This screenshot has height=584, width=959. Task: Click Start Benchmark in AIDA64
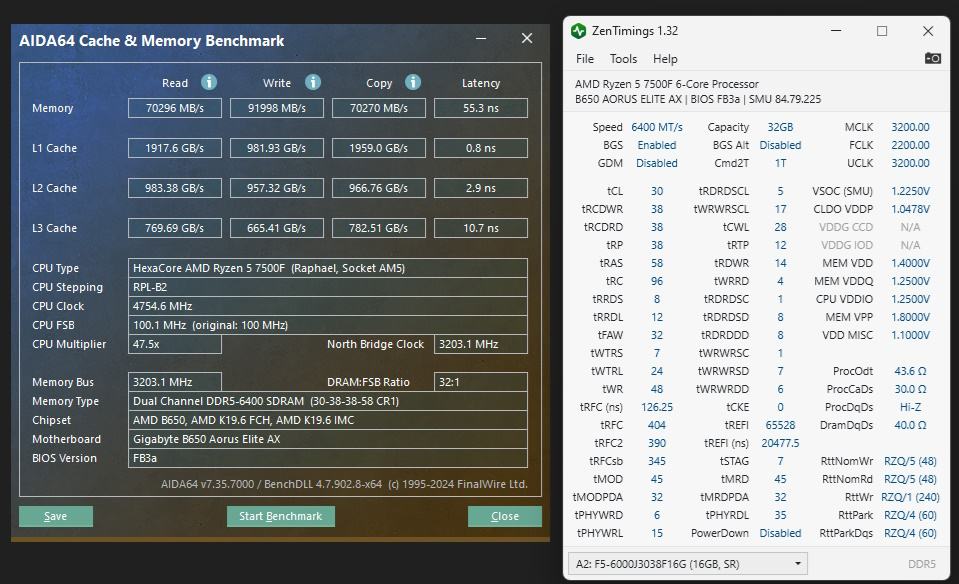click(281, 516)
